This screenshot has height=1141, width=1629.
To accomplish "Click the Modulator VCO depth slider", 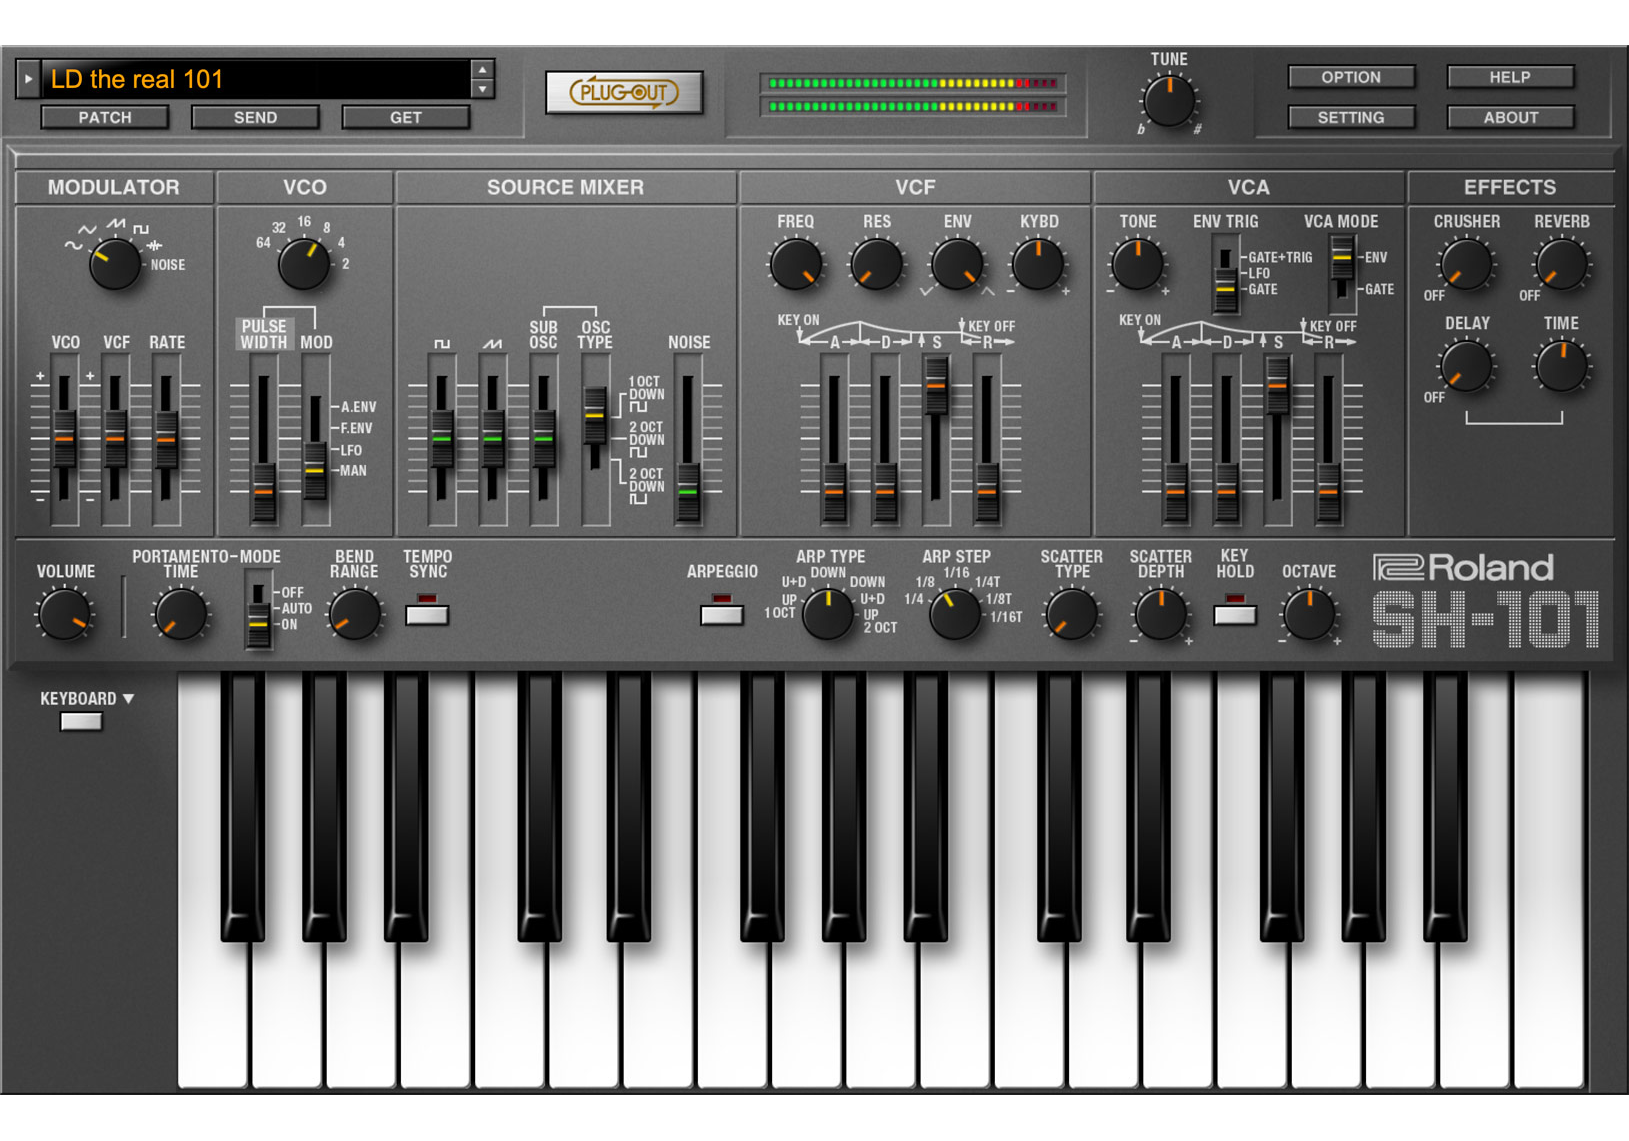I will (64, 439).
